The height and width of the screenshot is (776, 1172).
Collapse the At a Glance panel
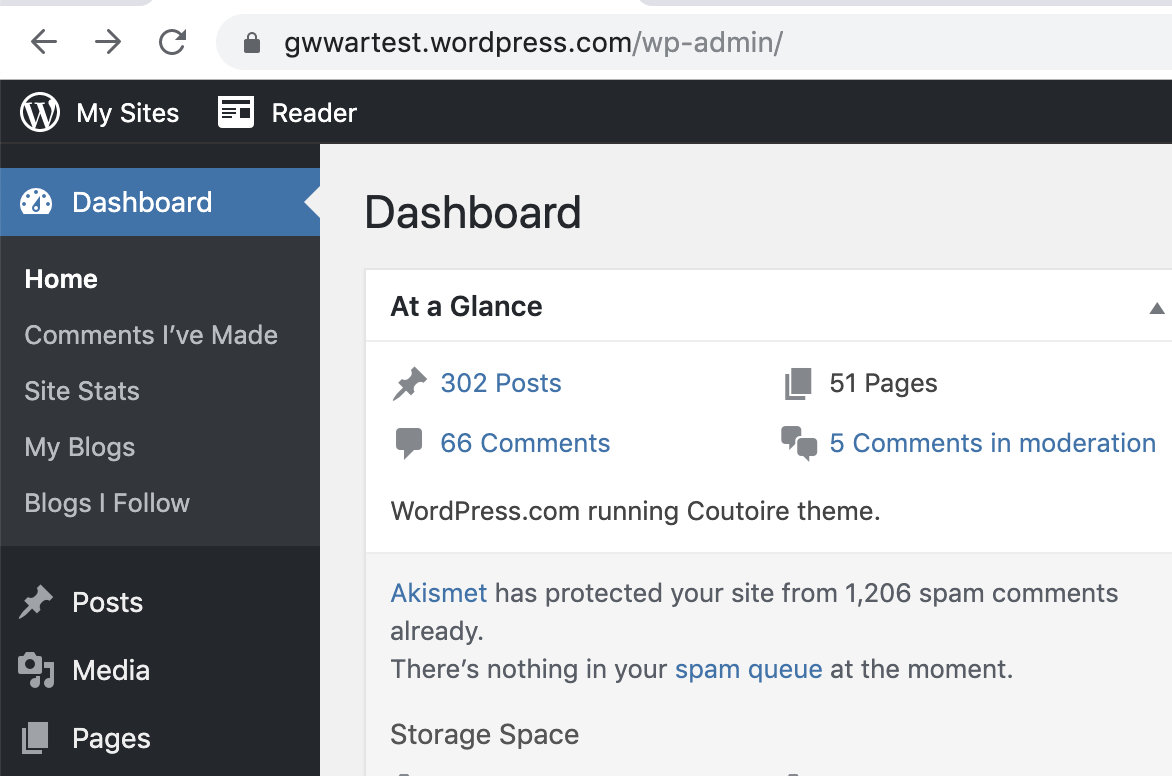1156,308
